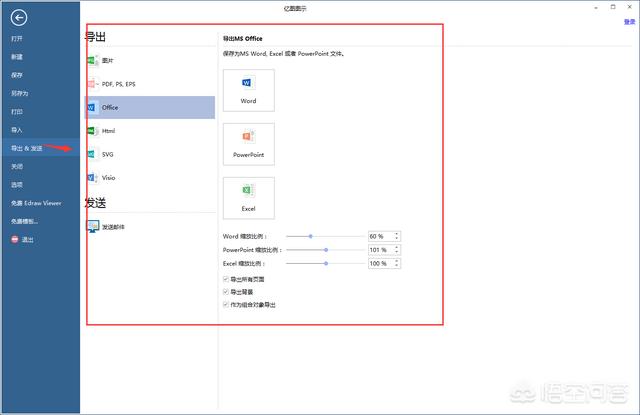
Task: Decrease Excel scale with down stepper
Action: tap(397, 266)
